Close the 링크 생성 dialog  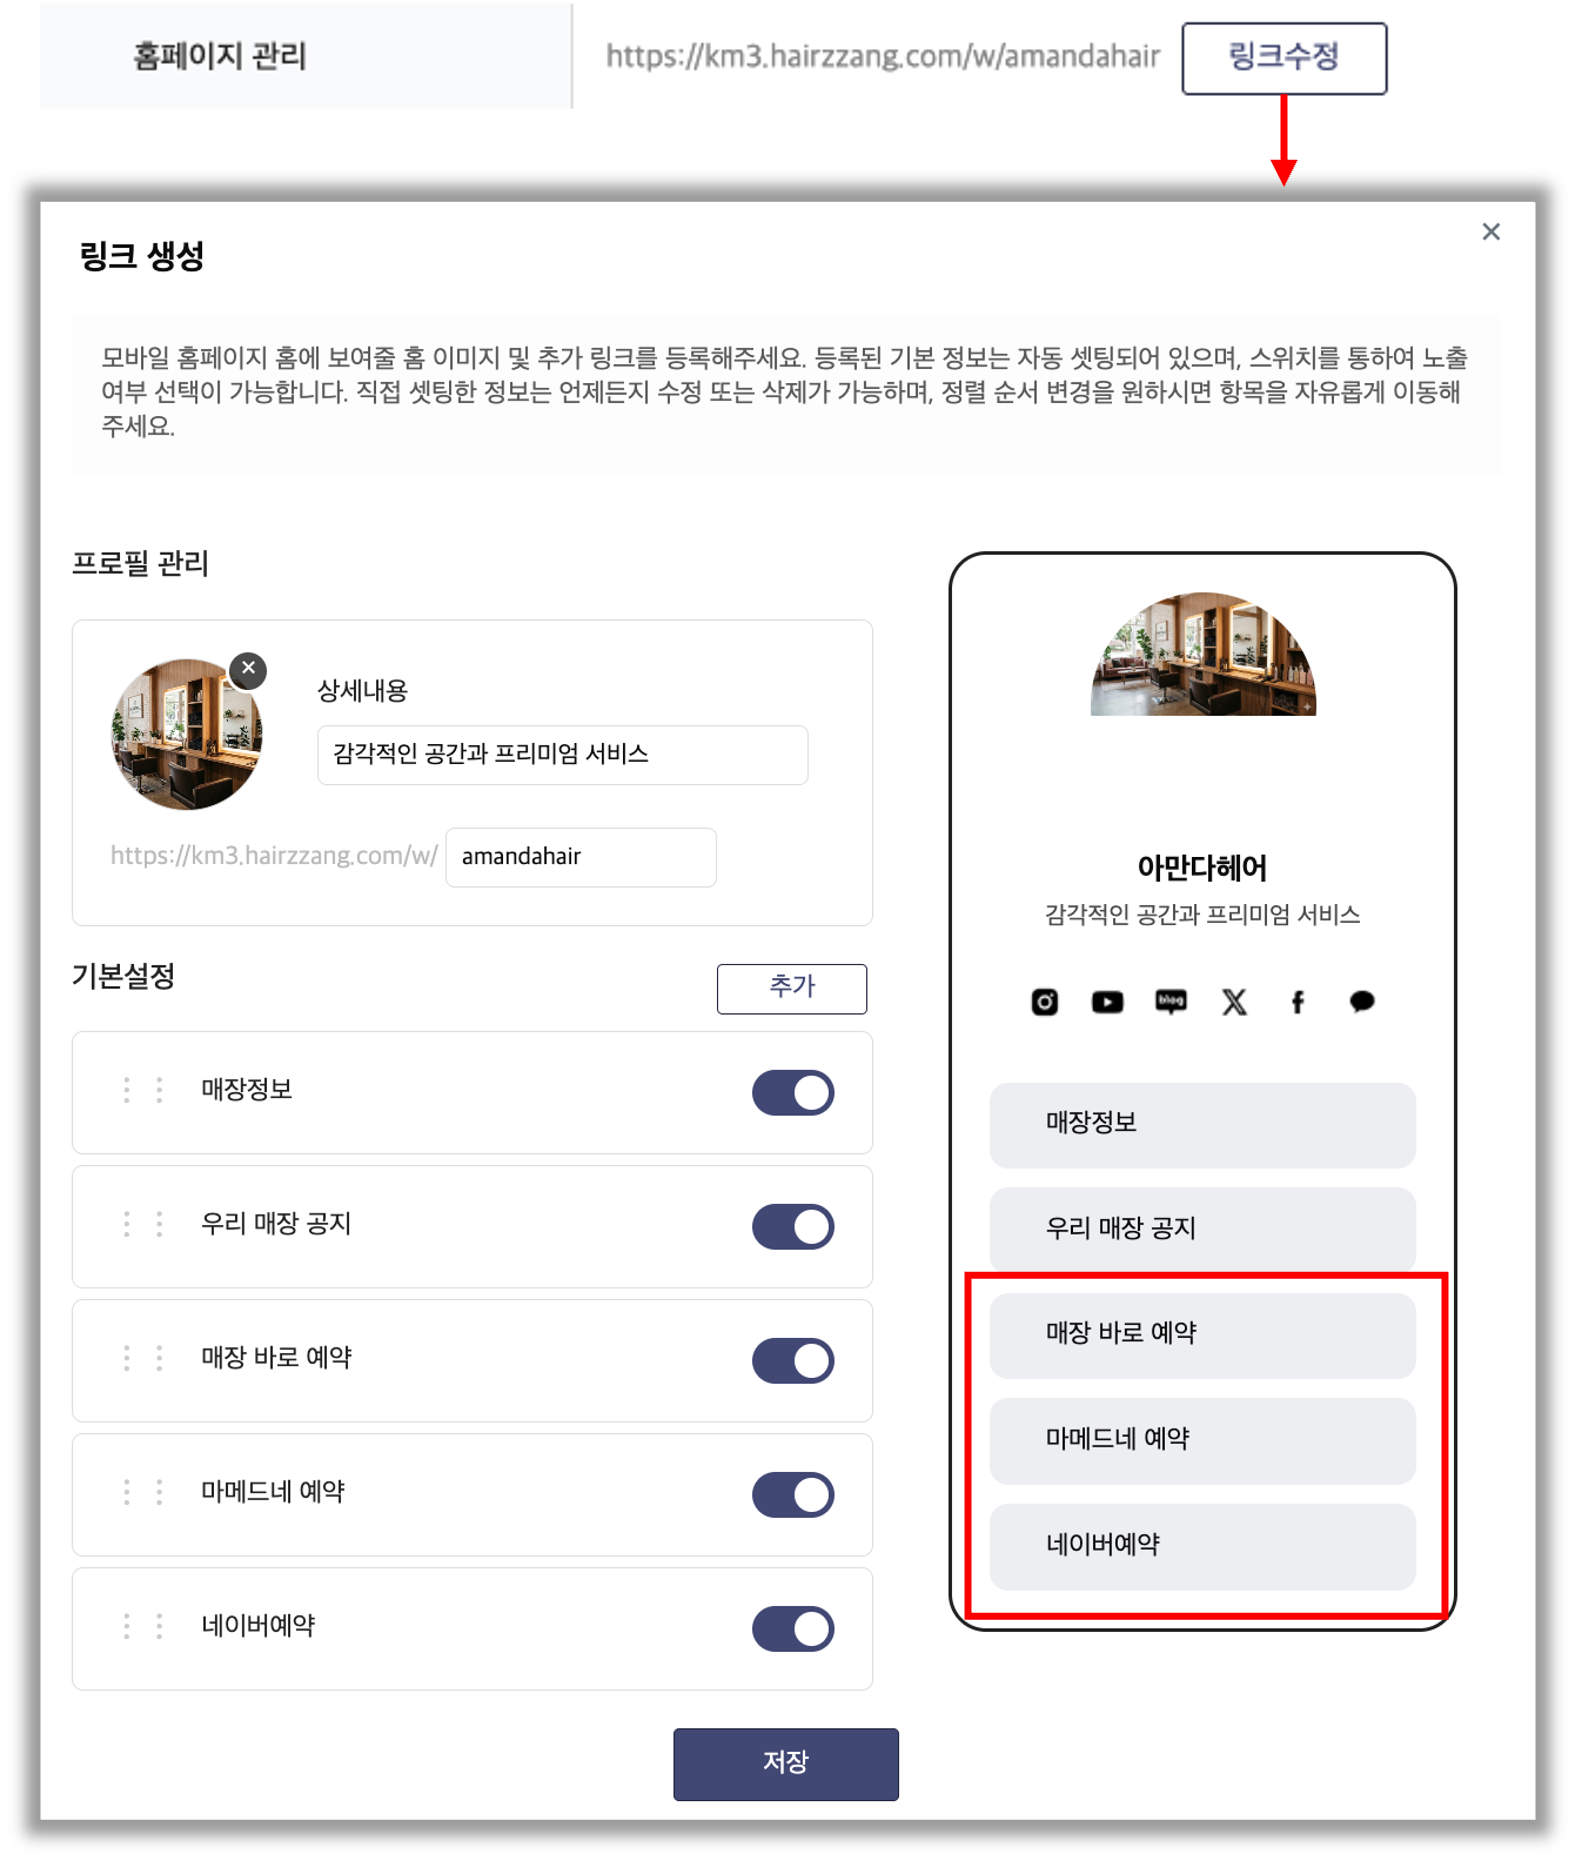[x=1490, y=232]
